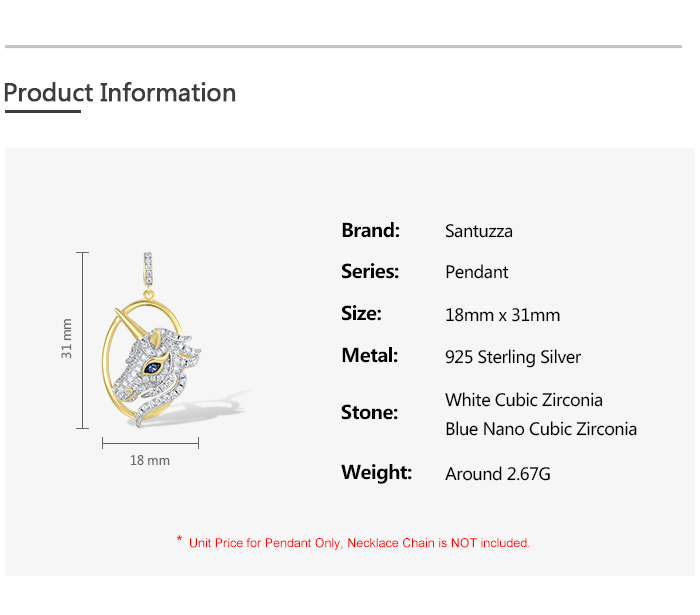Click the red necklace chain disclaimer note
700x615 pixels.
pyautogui.click(x=359, y=543)
